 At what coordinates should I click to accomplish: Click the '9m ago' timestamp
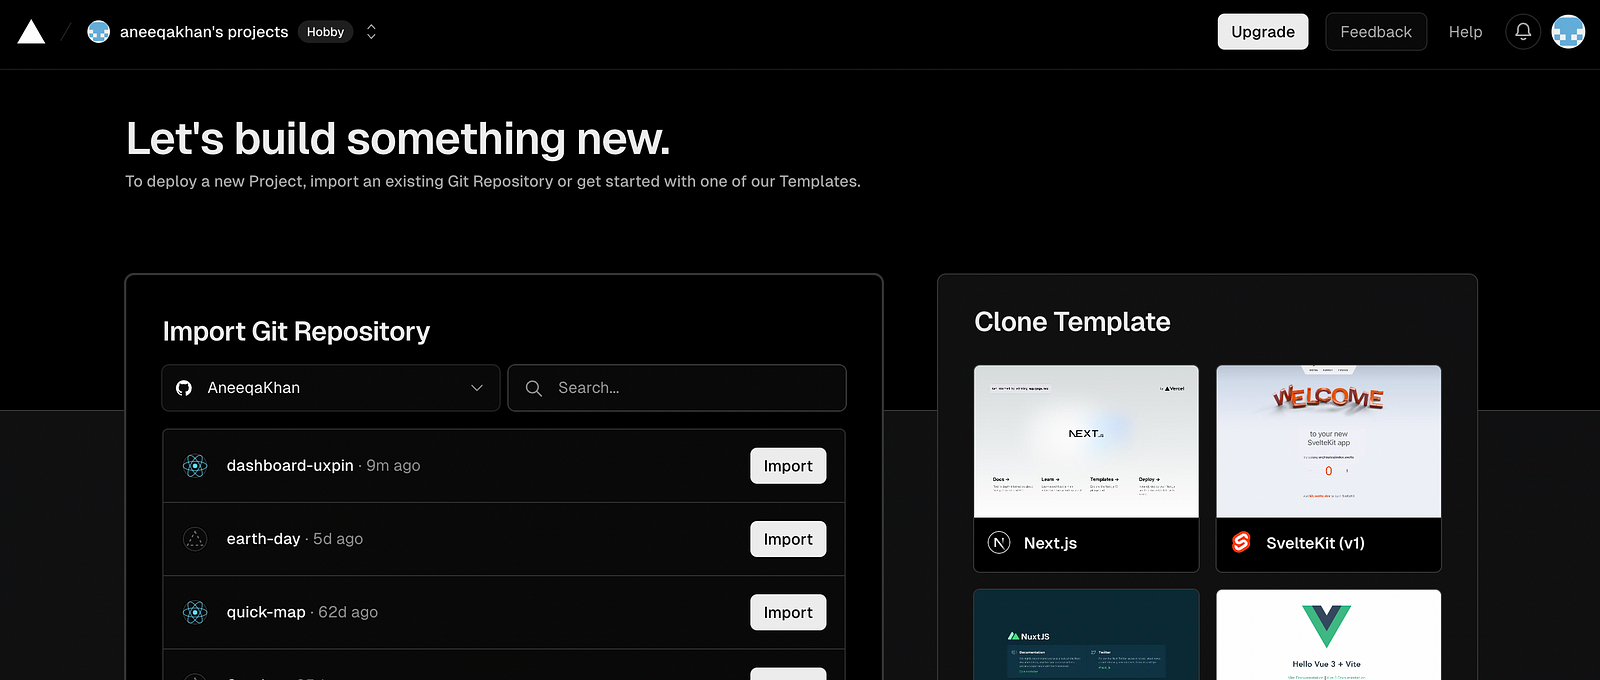[393, 466]
